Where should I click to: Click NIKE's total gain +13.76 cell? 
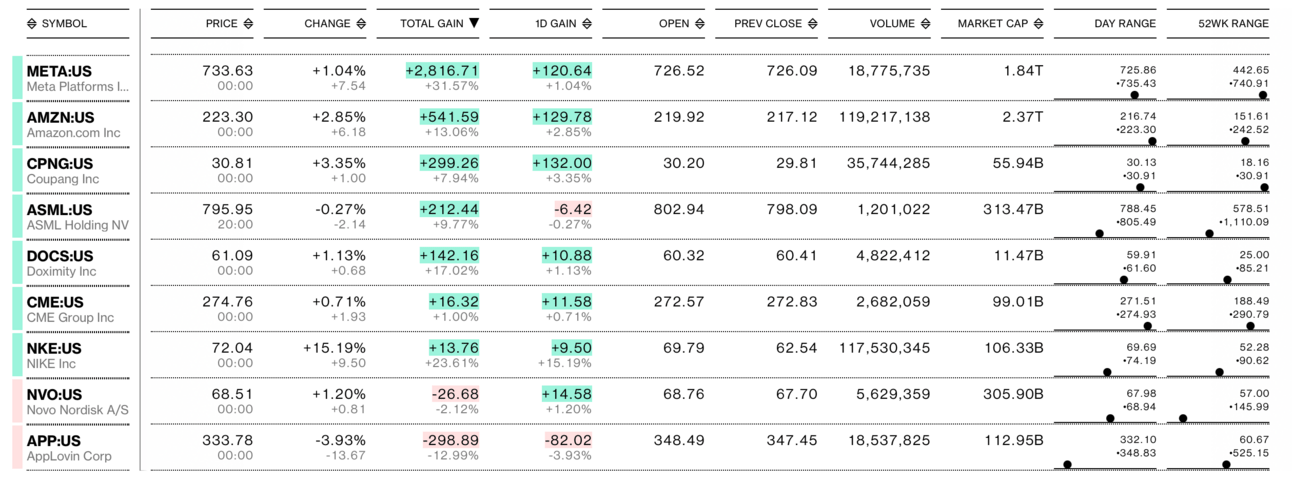pos(454,348)
